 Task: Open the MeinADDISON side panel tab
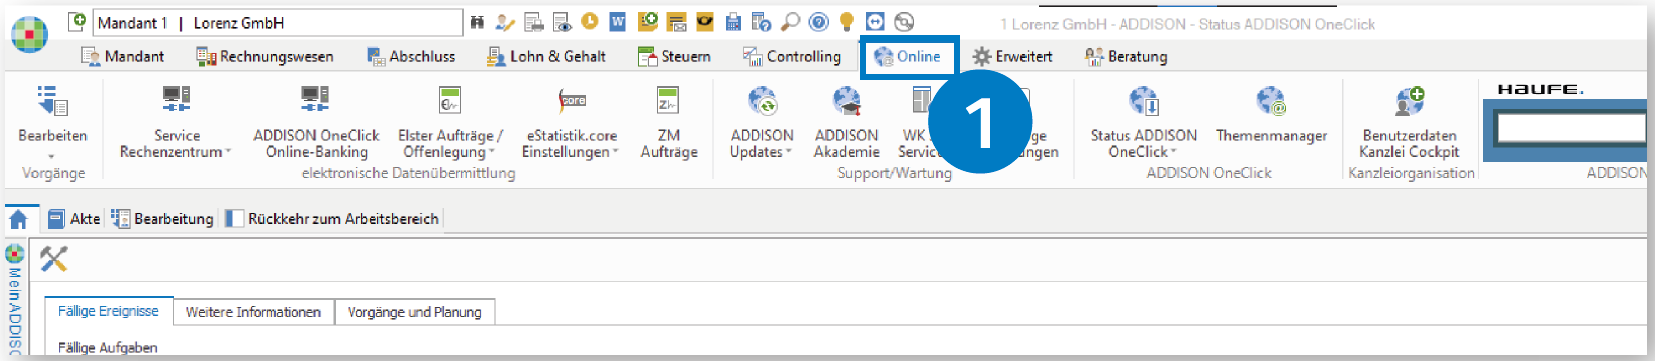15,300
